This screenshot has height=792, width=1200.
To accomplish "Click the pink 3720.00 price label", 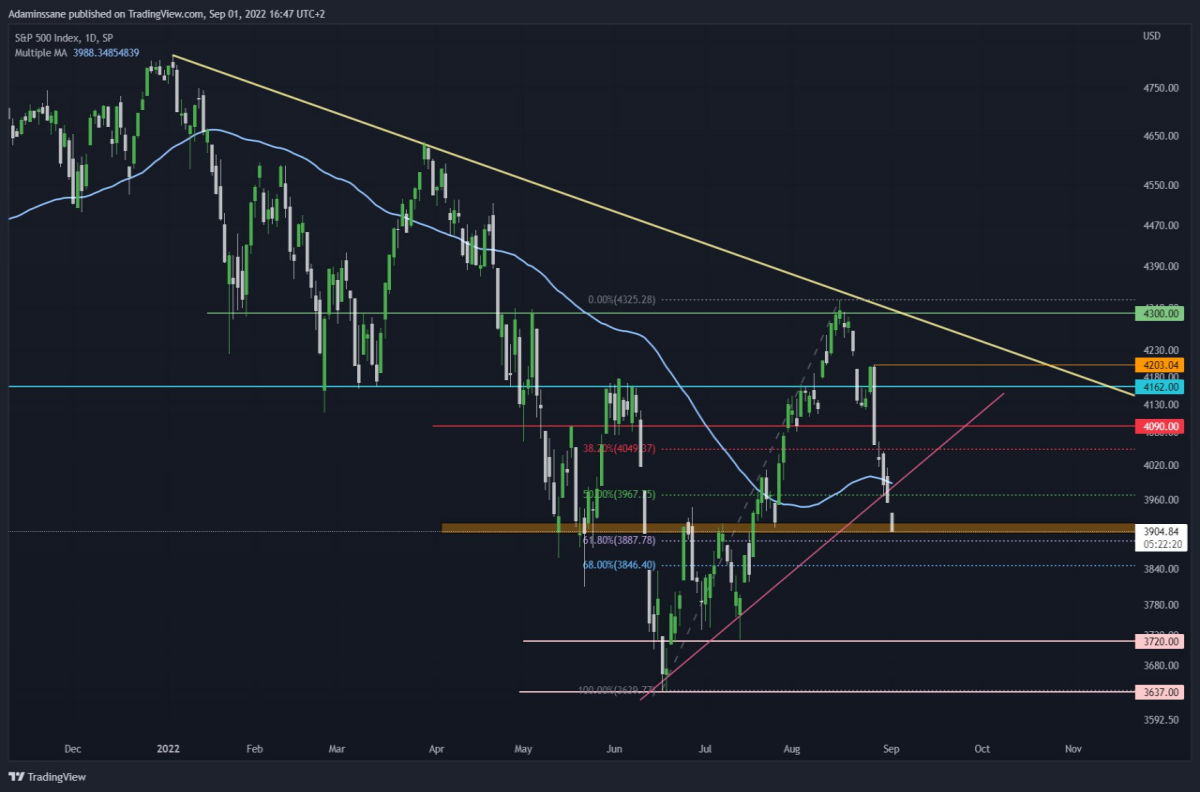I will point(1159,641).
